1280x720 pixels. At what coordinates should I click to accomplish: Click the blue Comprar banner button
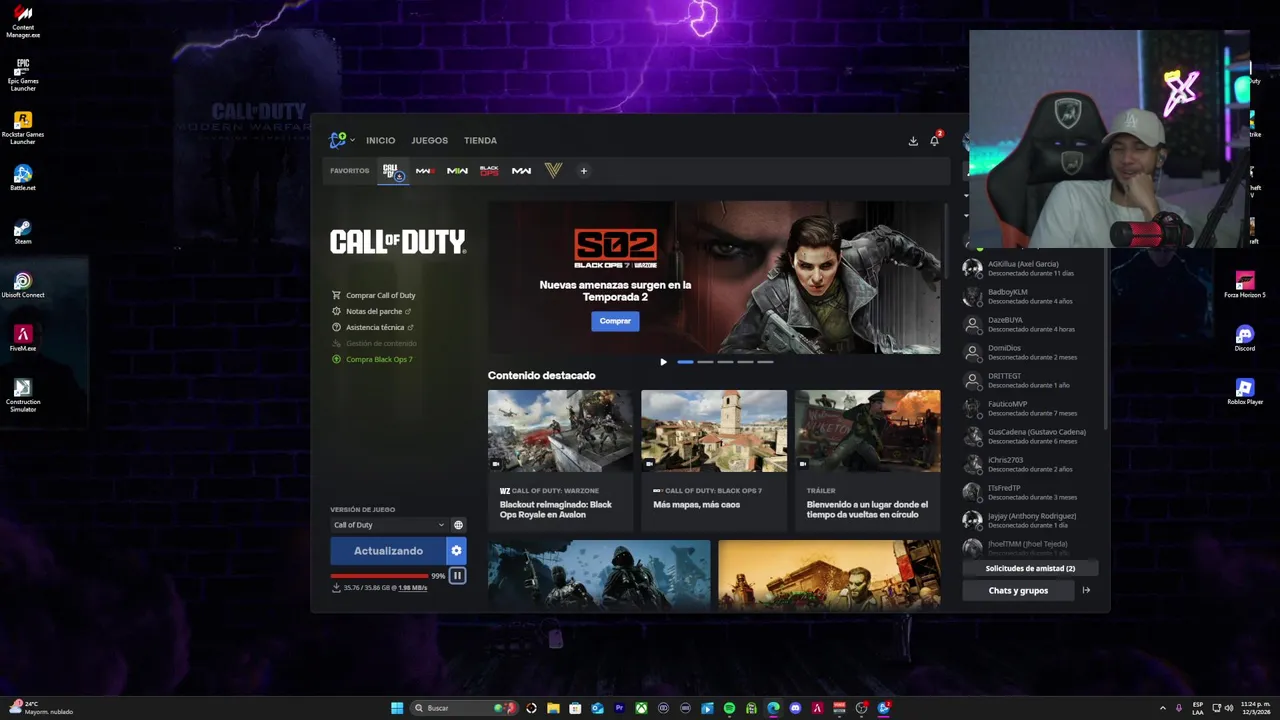615,321
